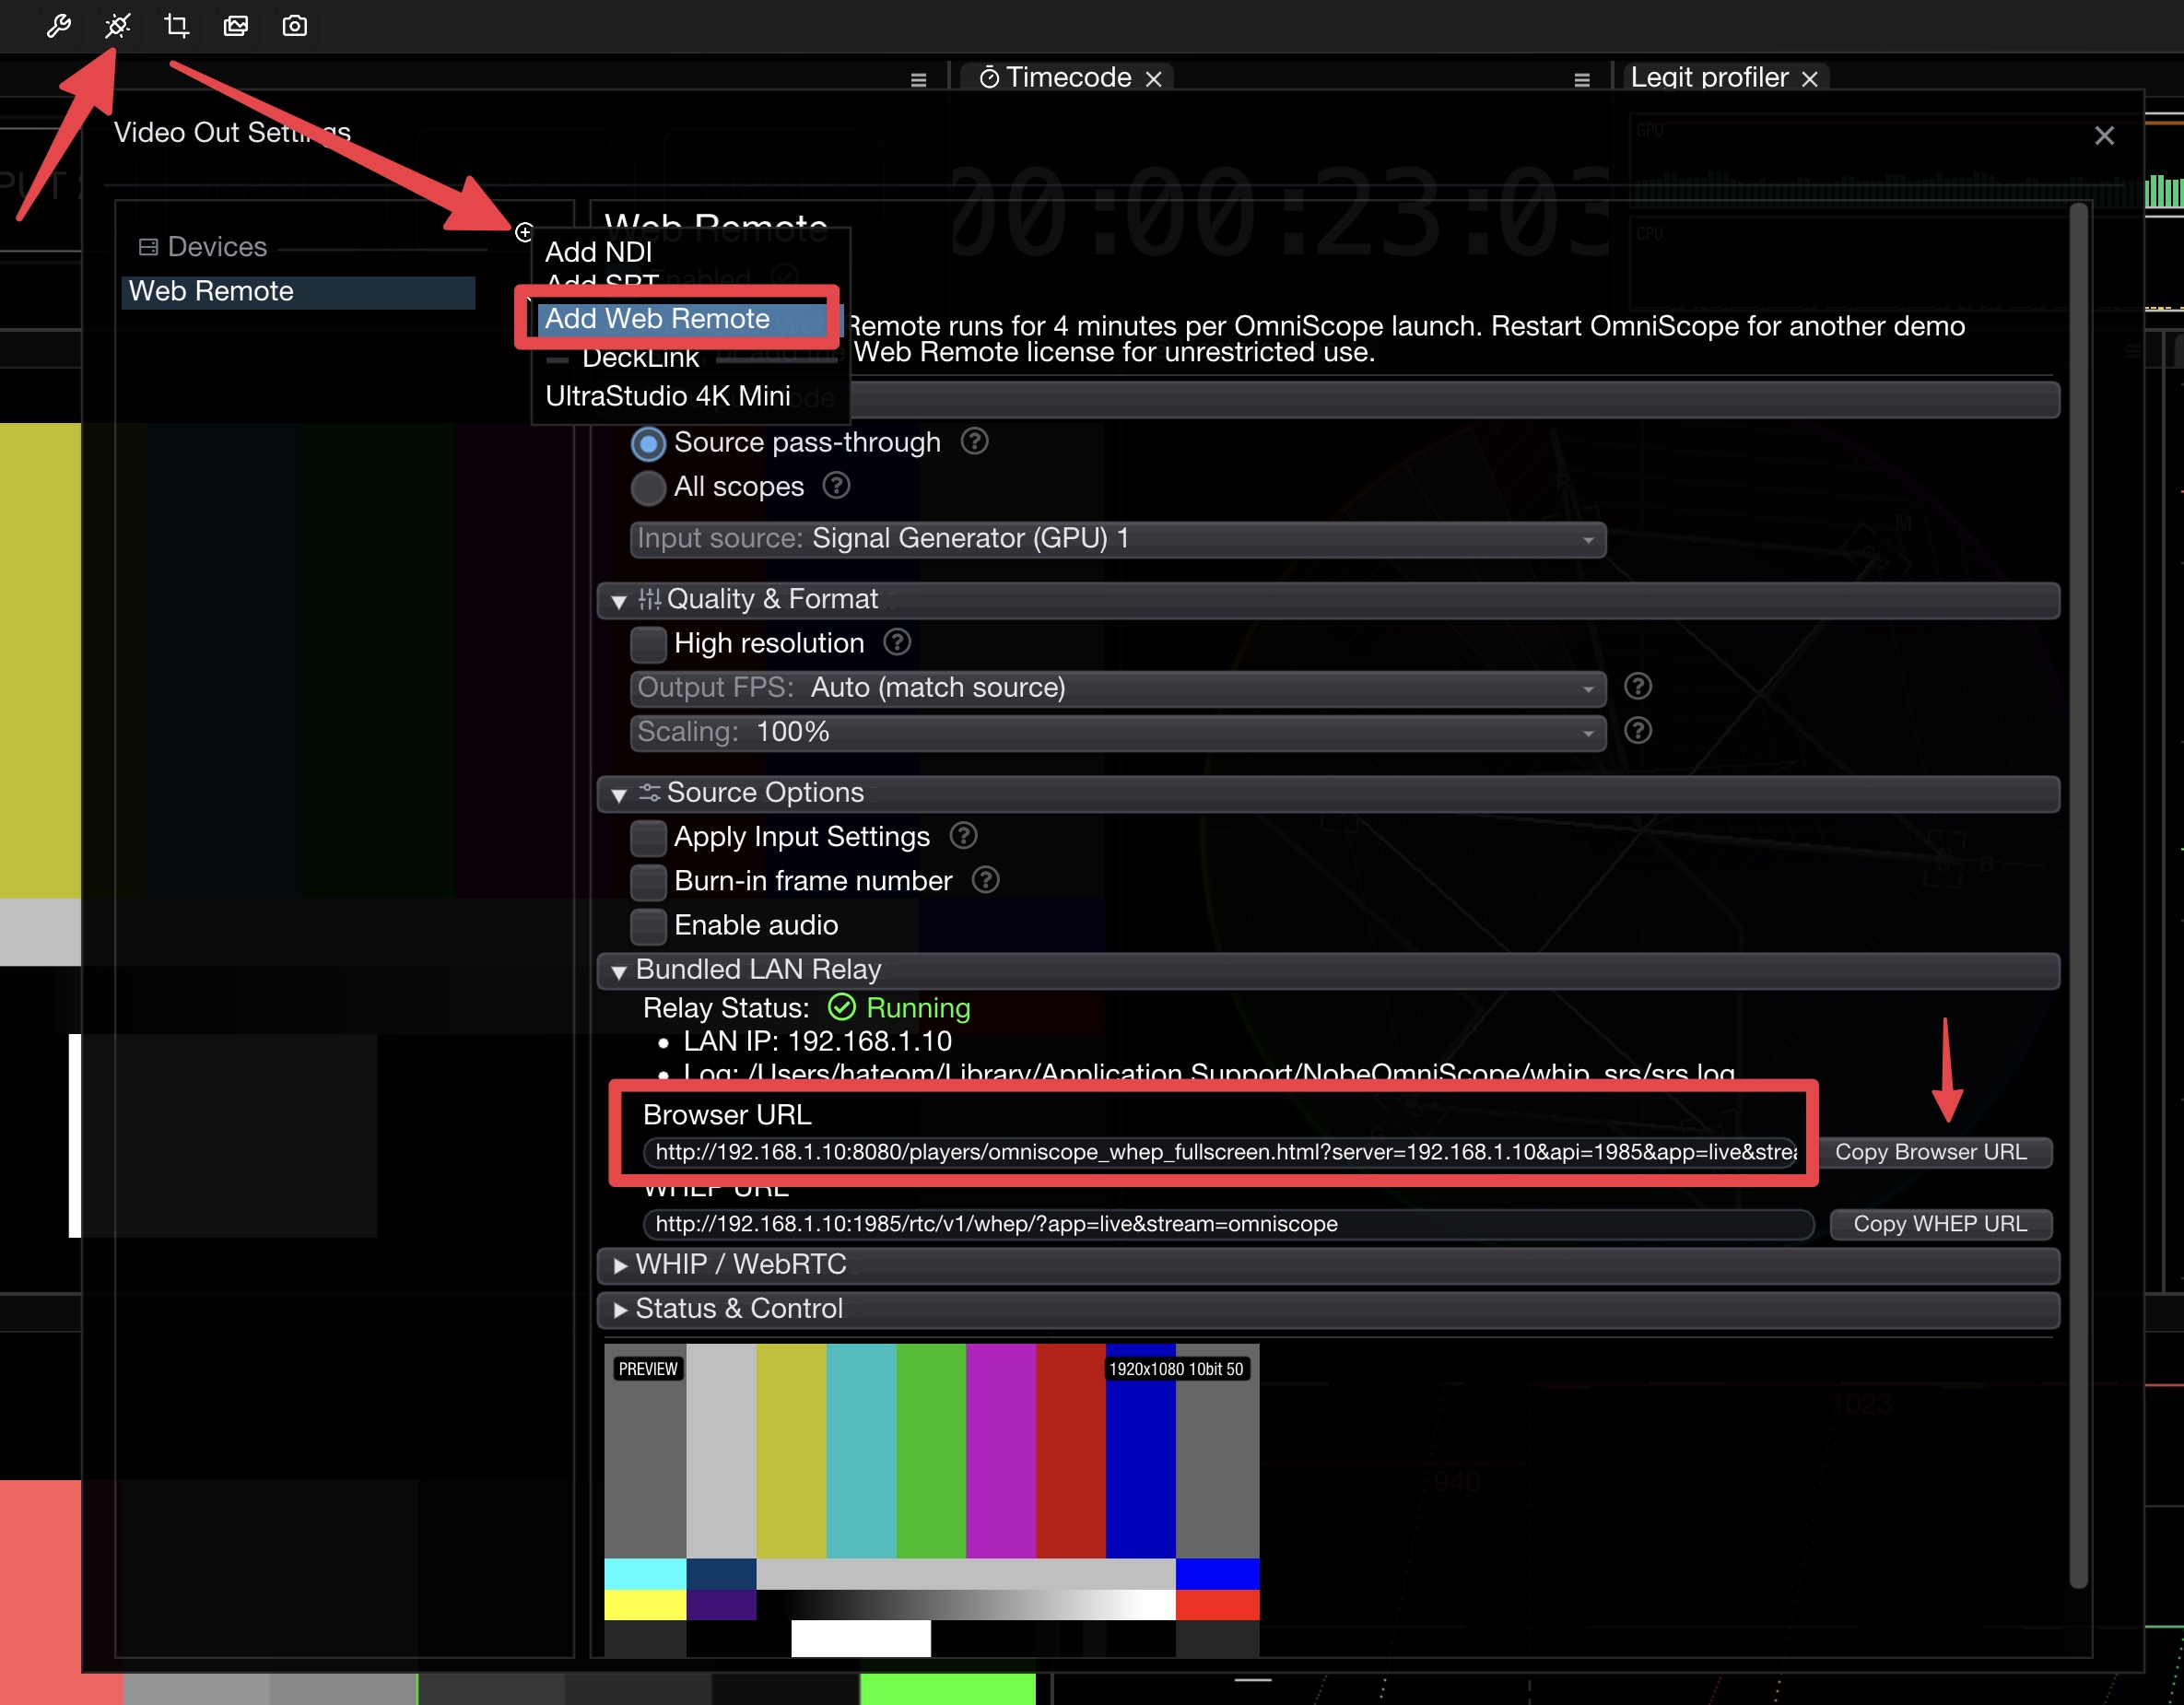This screenshot has height=1705, width=2184.
Task: Select the crop tool icon
Action: [x=177, y=26]
